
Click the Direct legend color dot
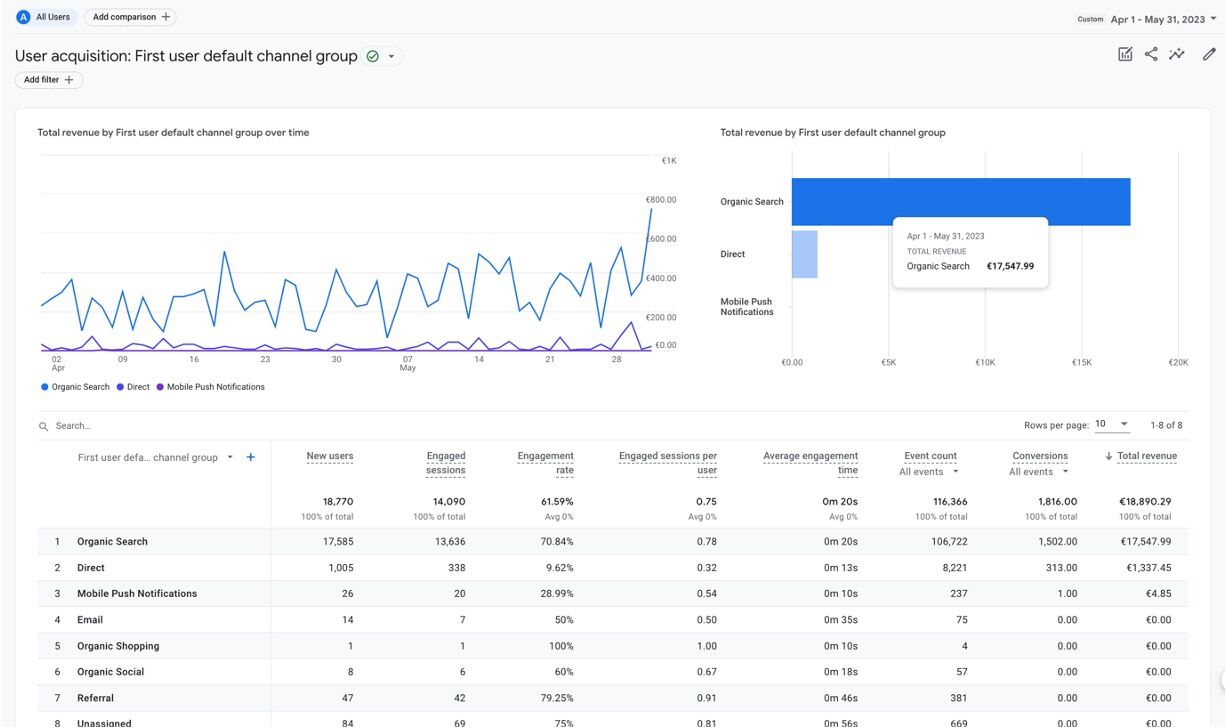pyautogui.click(x=118, y=386)
